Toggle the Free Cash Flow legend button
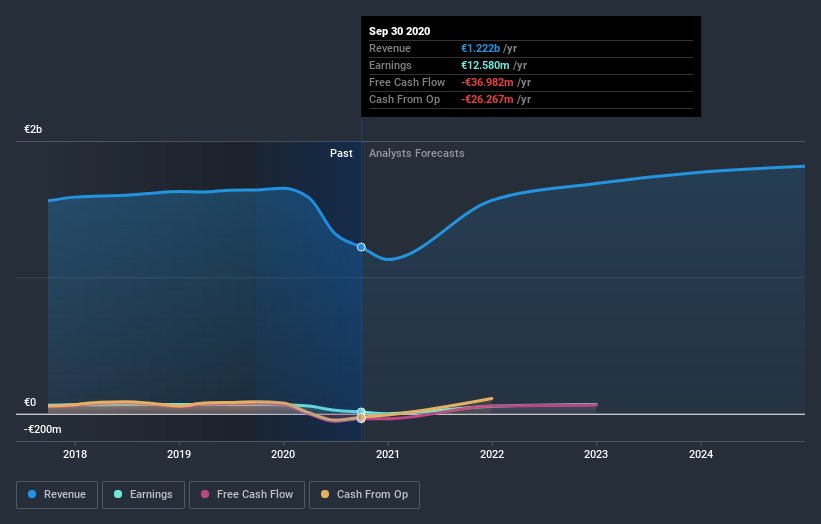This screenshot has height=524, width=821. [247, 495]
